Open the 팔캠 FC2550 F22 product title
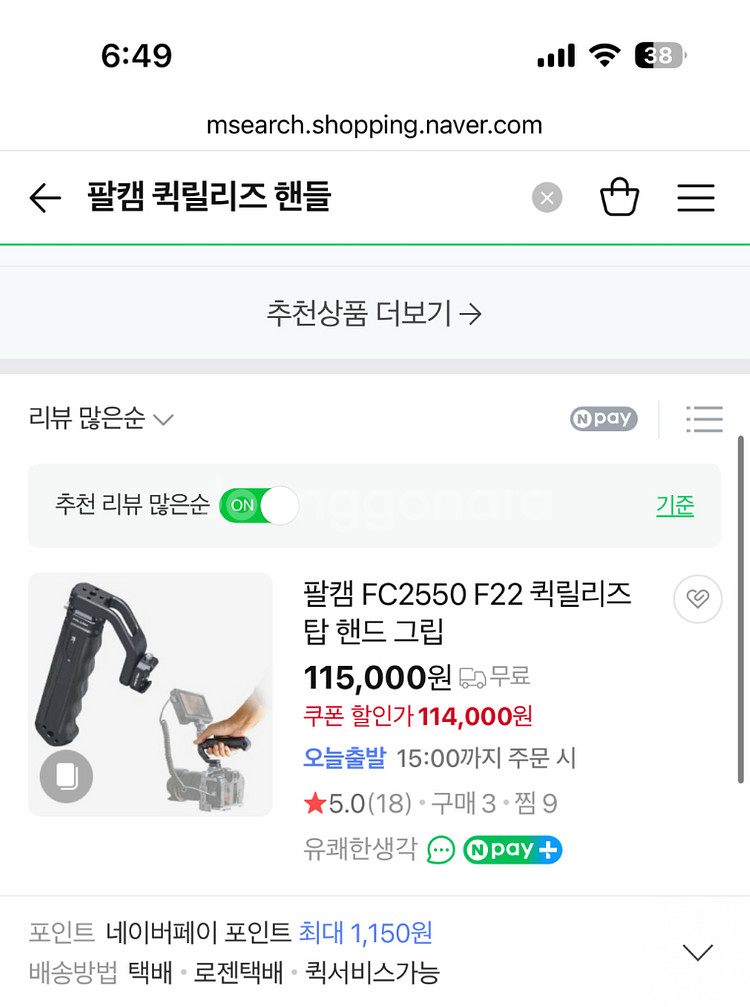 pos(467,612)
